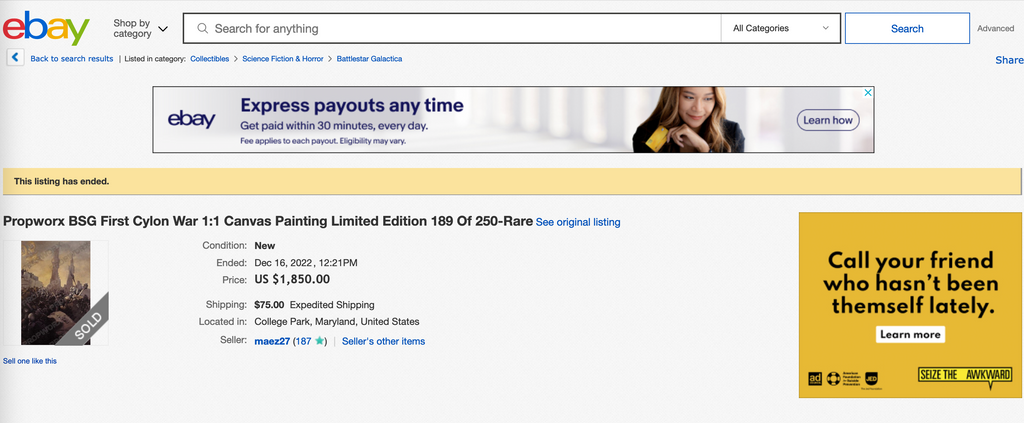Click the Sell one like this link
The image size is (1024, 423).
(x=30, y=361)
